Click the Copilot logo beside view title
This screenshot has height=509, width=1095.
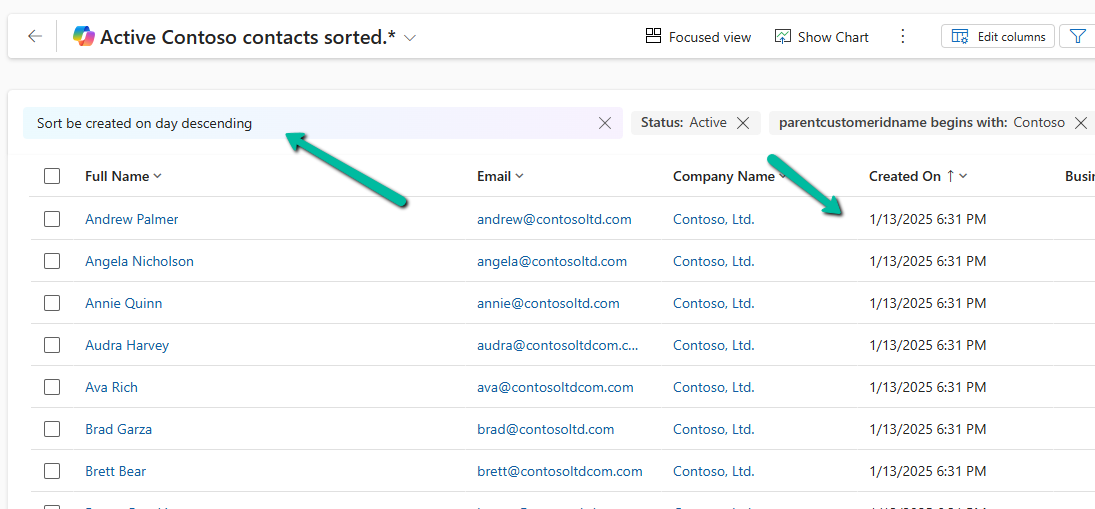(84, 37)
